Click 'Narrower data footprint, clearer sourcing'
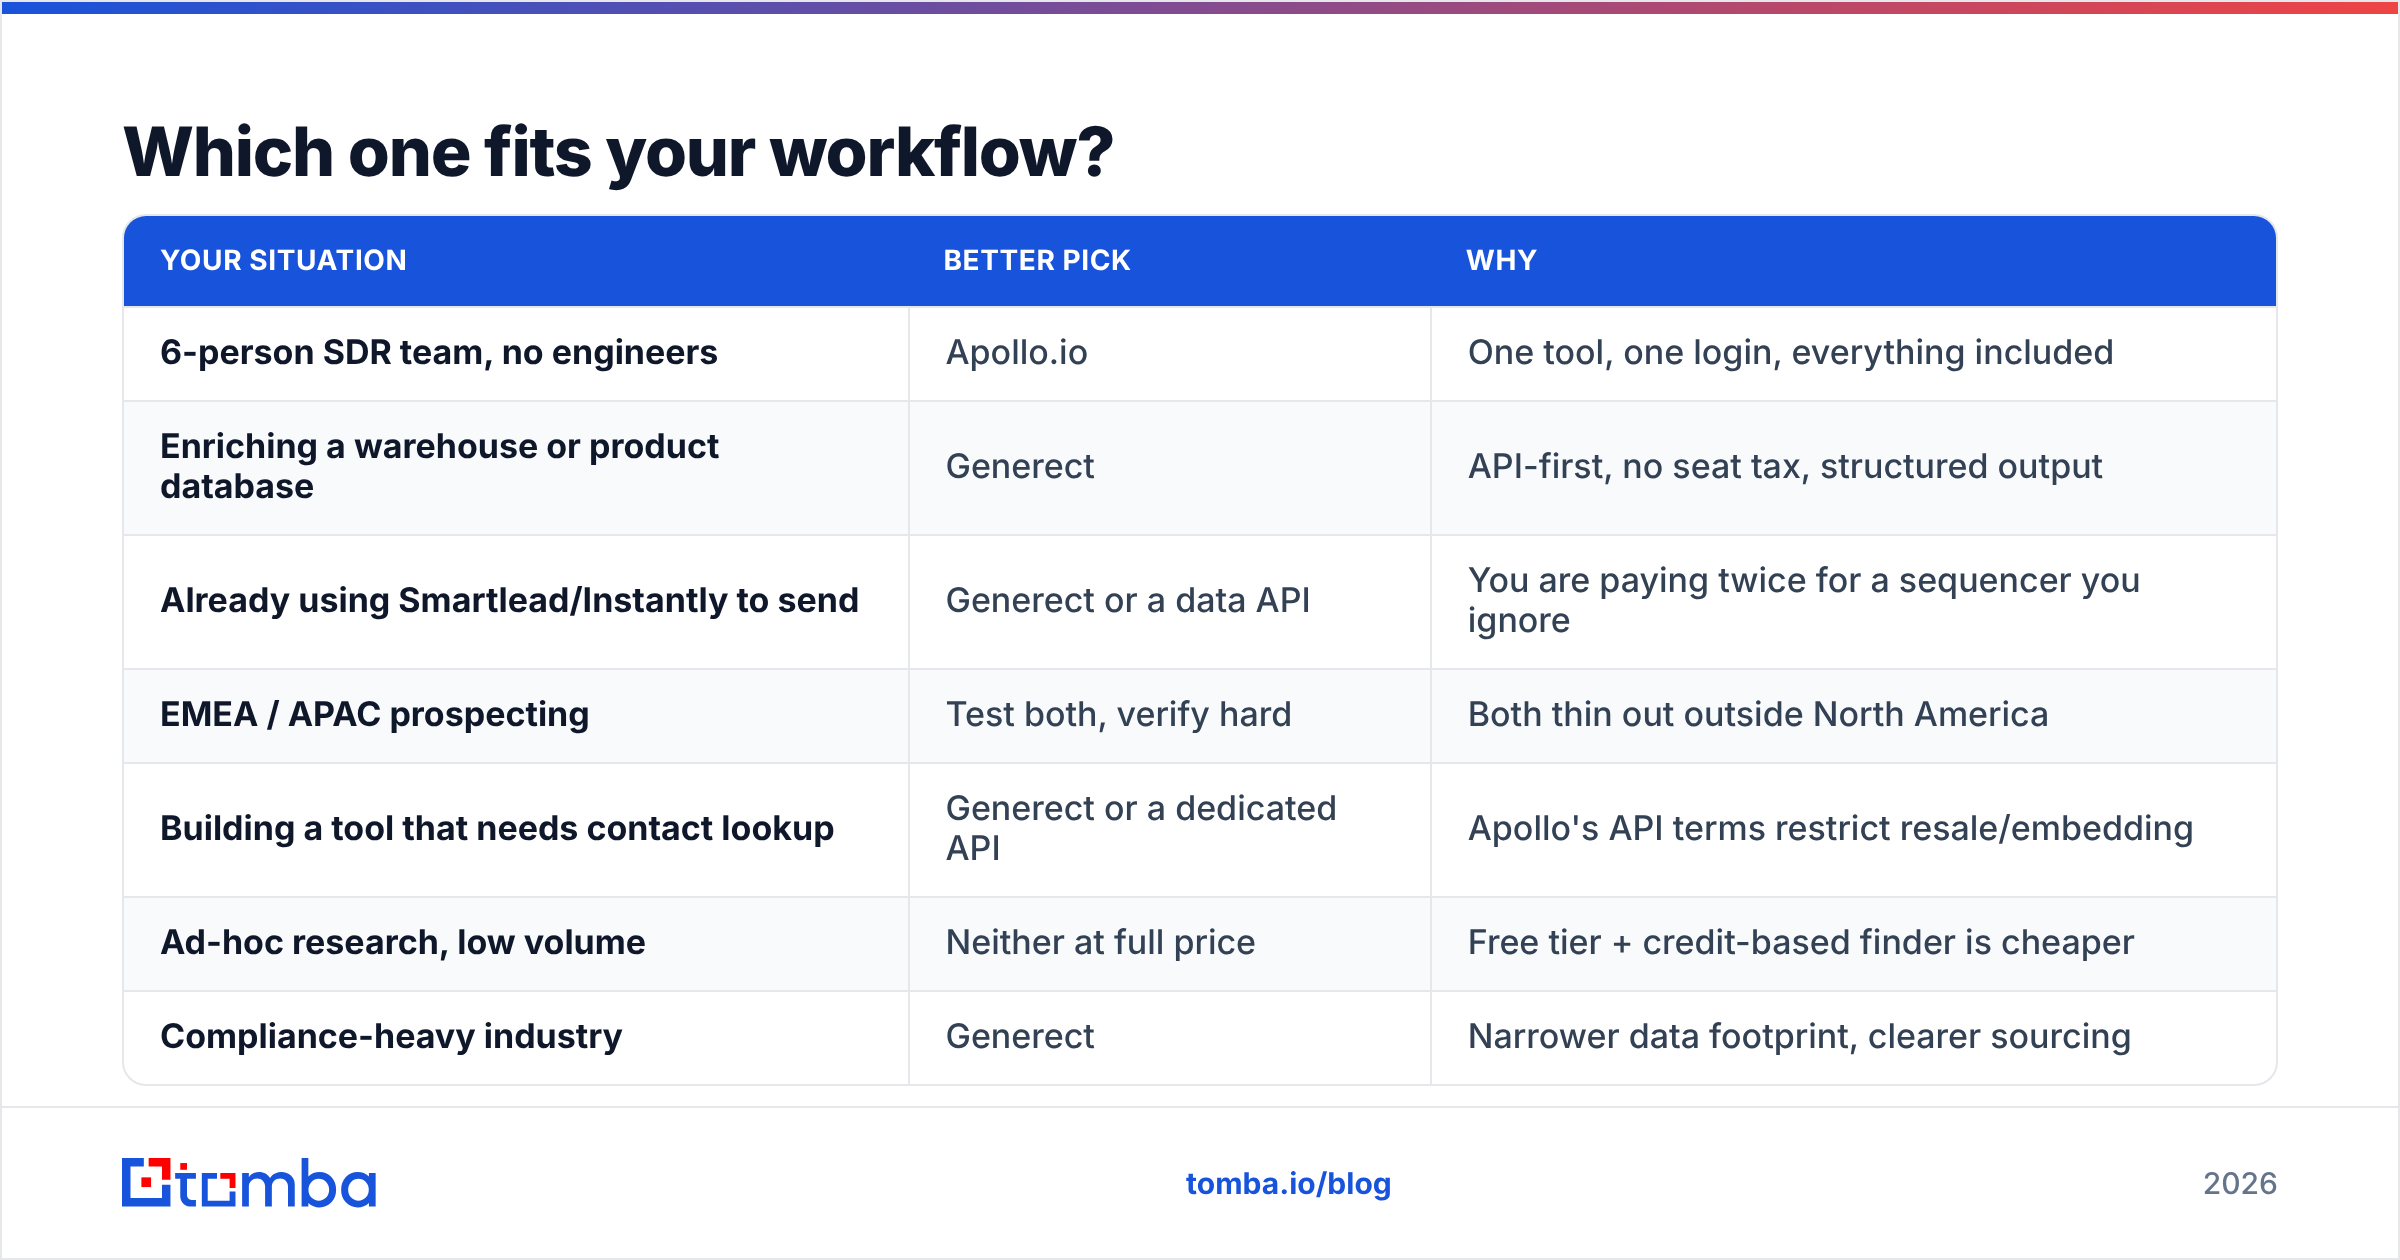2400x1260 pixels. click(x=1799, y=1036)
